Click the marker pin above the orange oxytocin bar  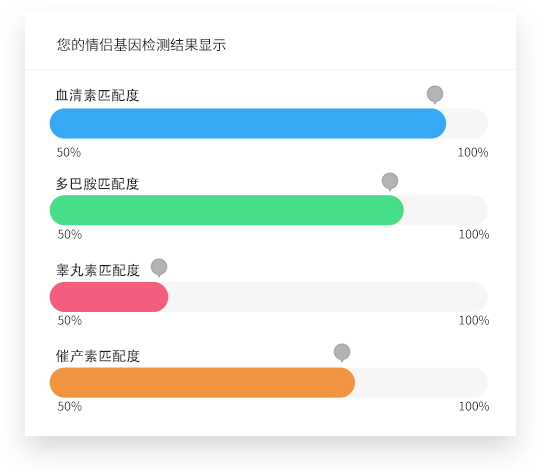point(342,352)
